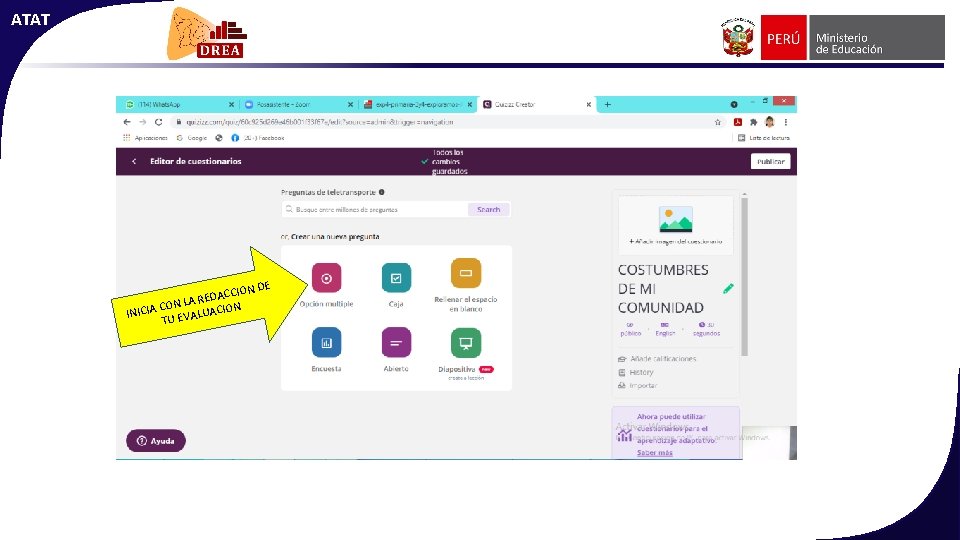Click the quizizz.com address bar
This screenshot has width=960, height=540.
coord(447,122)
